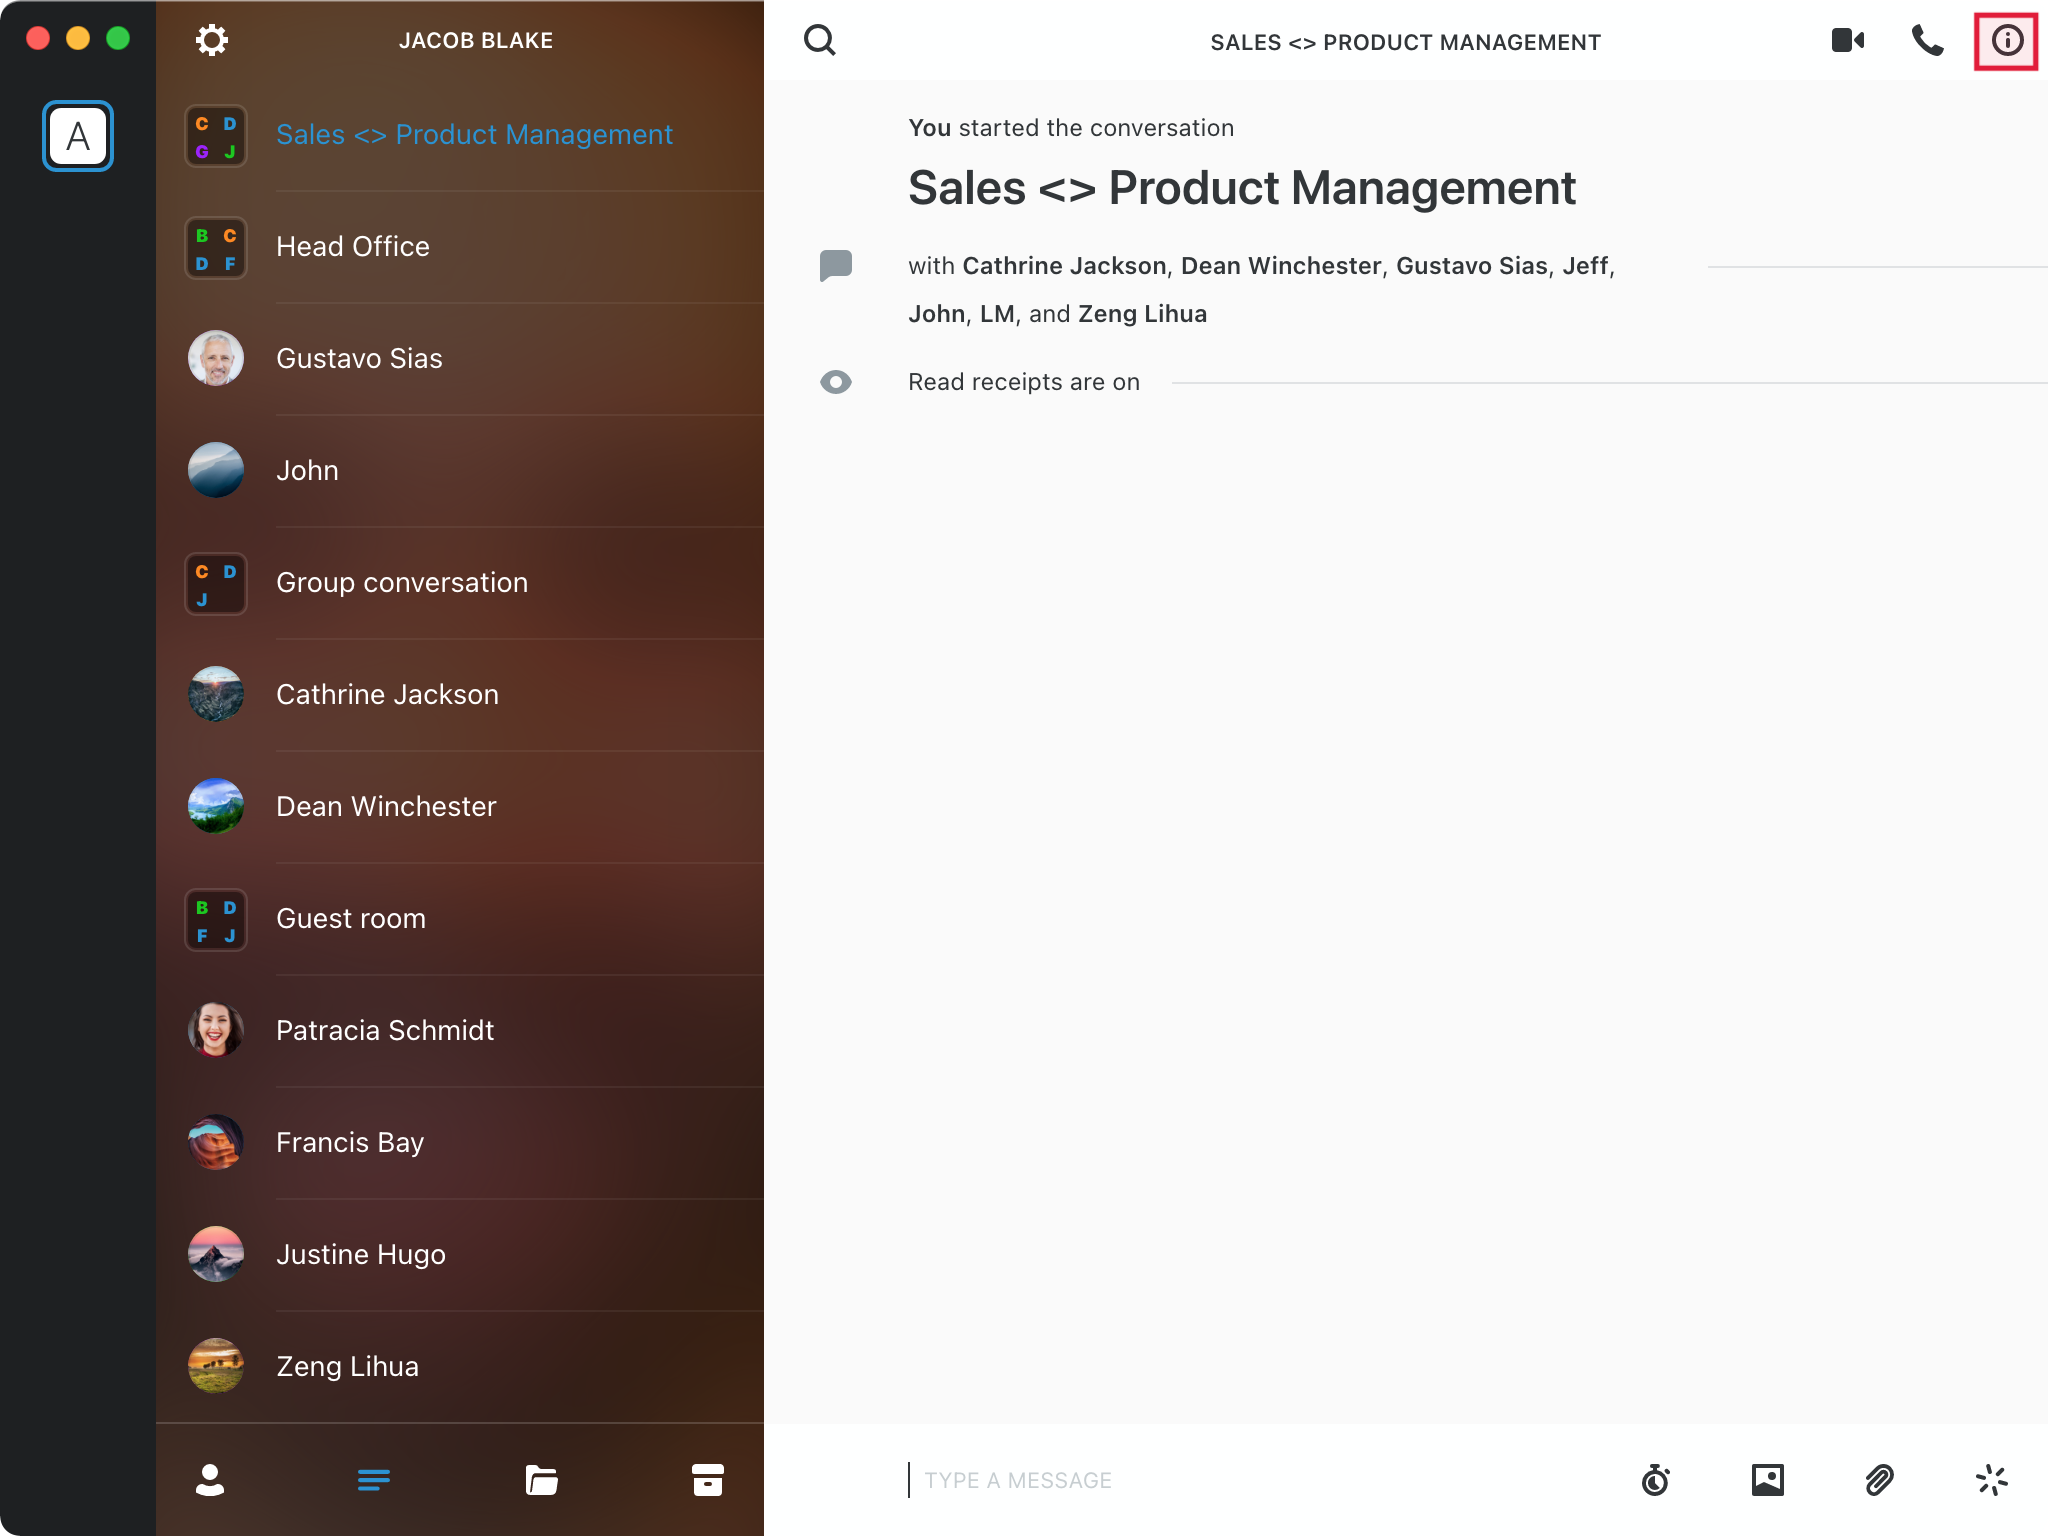Click the Jacob Blake header name
Screen dimensions: 2048x1536
click(476, 41)
